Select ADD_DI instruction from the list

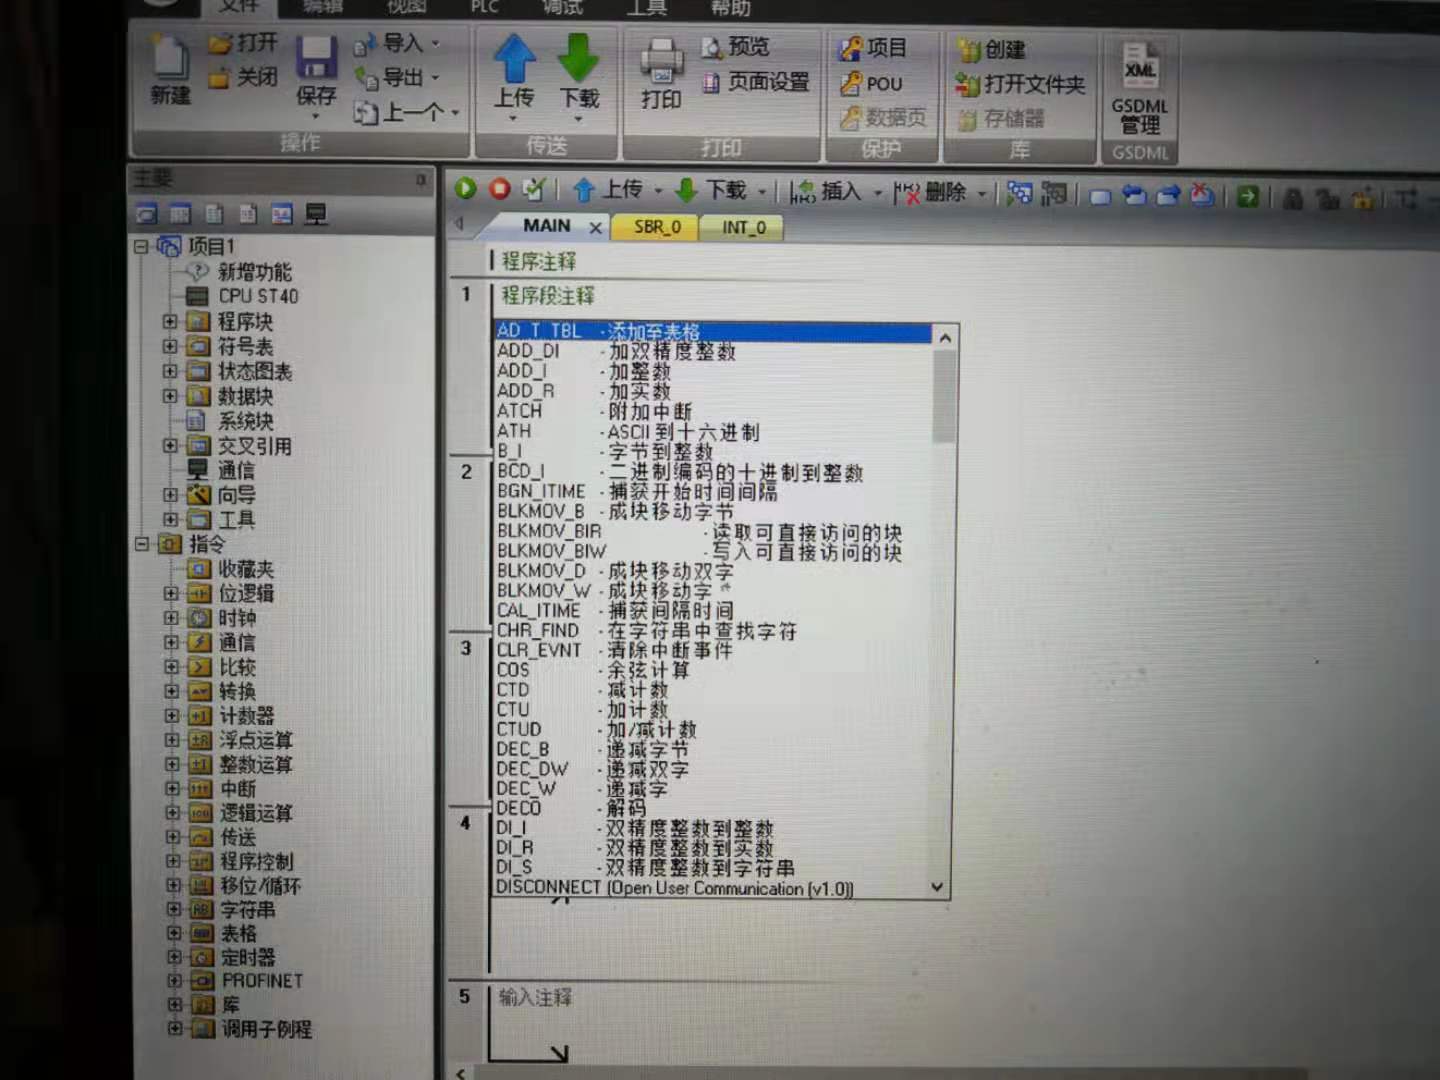click(529, 351)
